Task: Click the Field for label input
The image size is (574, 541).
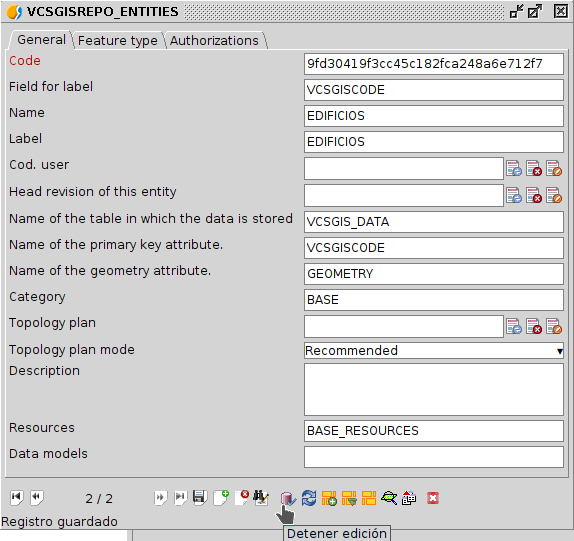Action: [434, 90]
